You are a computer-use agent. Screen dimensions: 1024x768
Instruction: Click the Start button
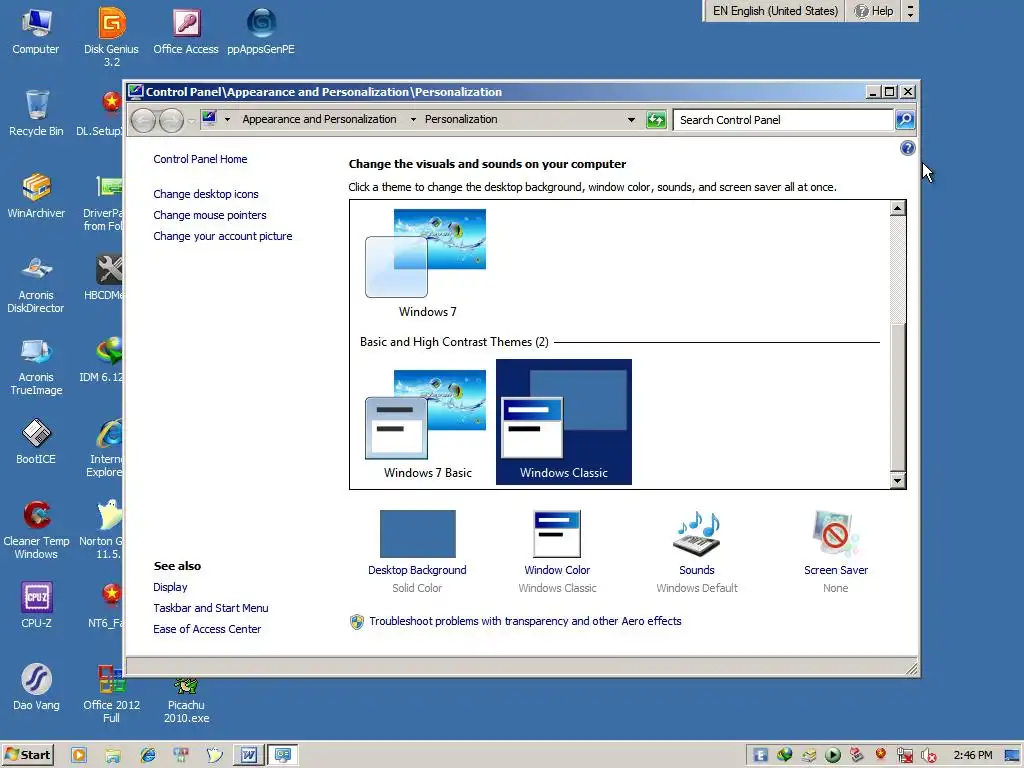pyautogui.click(x=27, y=755)
